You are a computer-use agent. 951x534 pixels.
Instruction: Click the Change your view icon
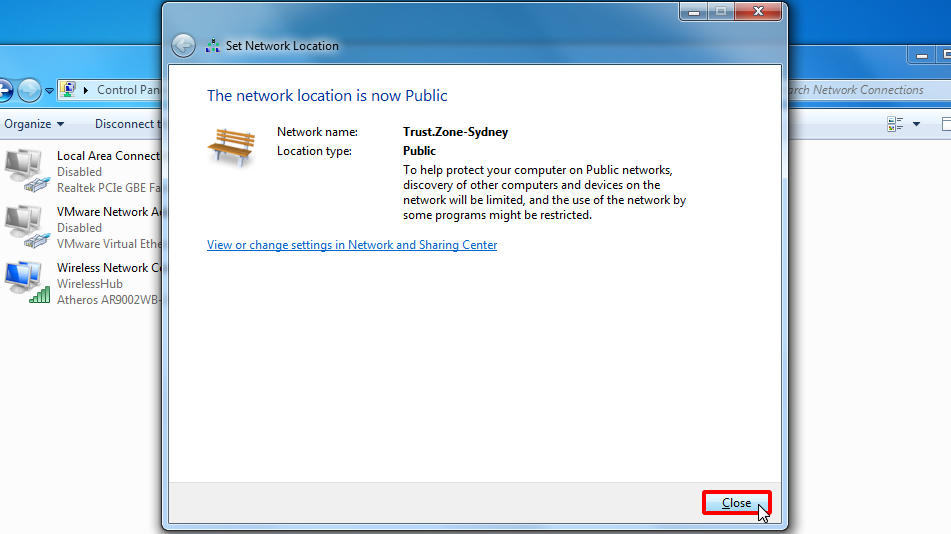pos(895,124)
